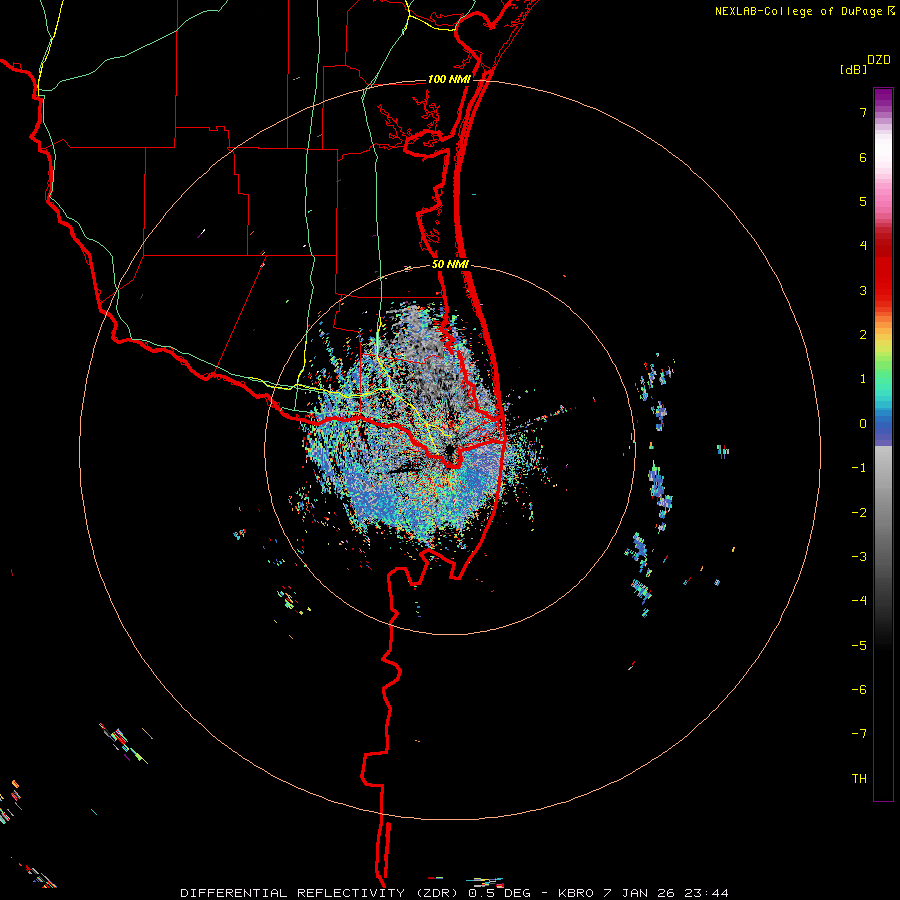Click the 100 NMI range ring label
Viewport: 900px width, 900px height.
(449, 79)
